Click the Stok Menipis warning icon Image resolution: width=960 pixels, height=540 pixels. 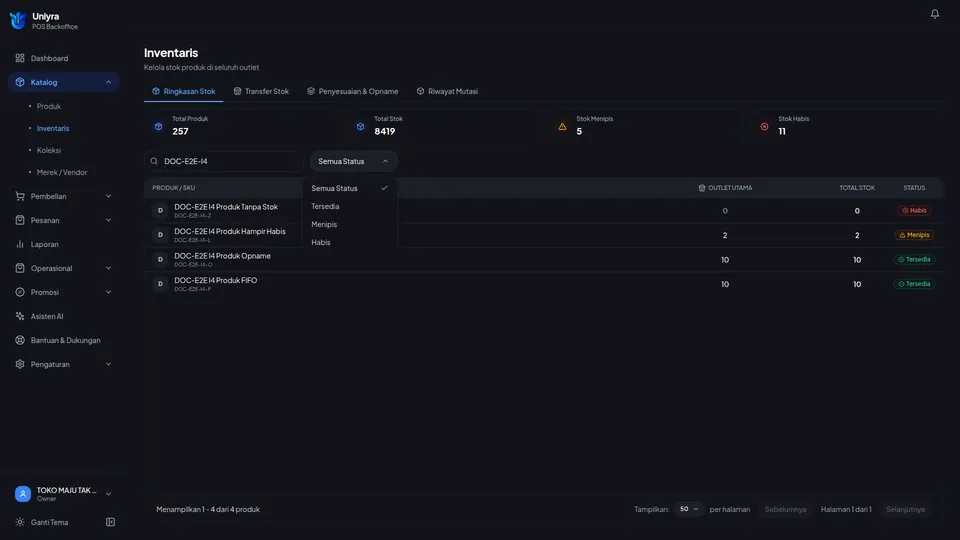562,126
